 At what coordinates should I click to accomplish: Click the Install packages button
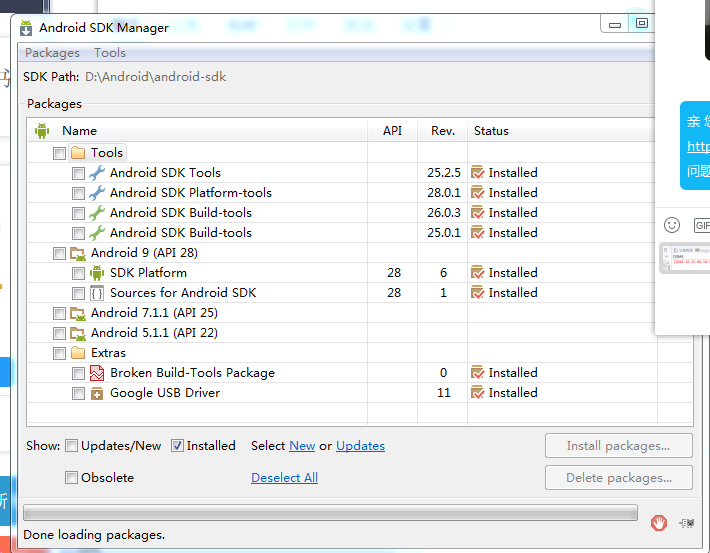pyautogui.click(x=619, y=446)
